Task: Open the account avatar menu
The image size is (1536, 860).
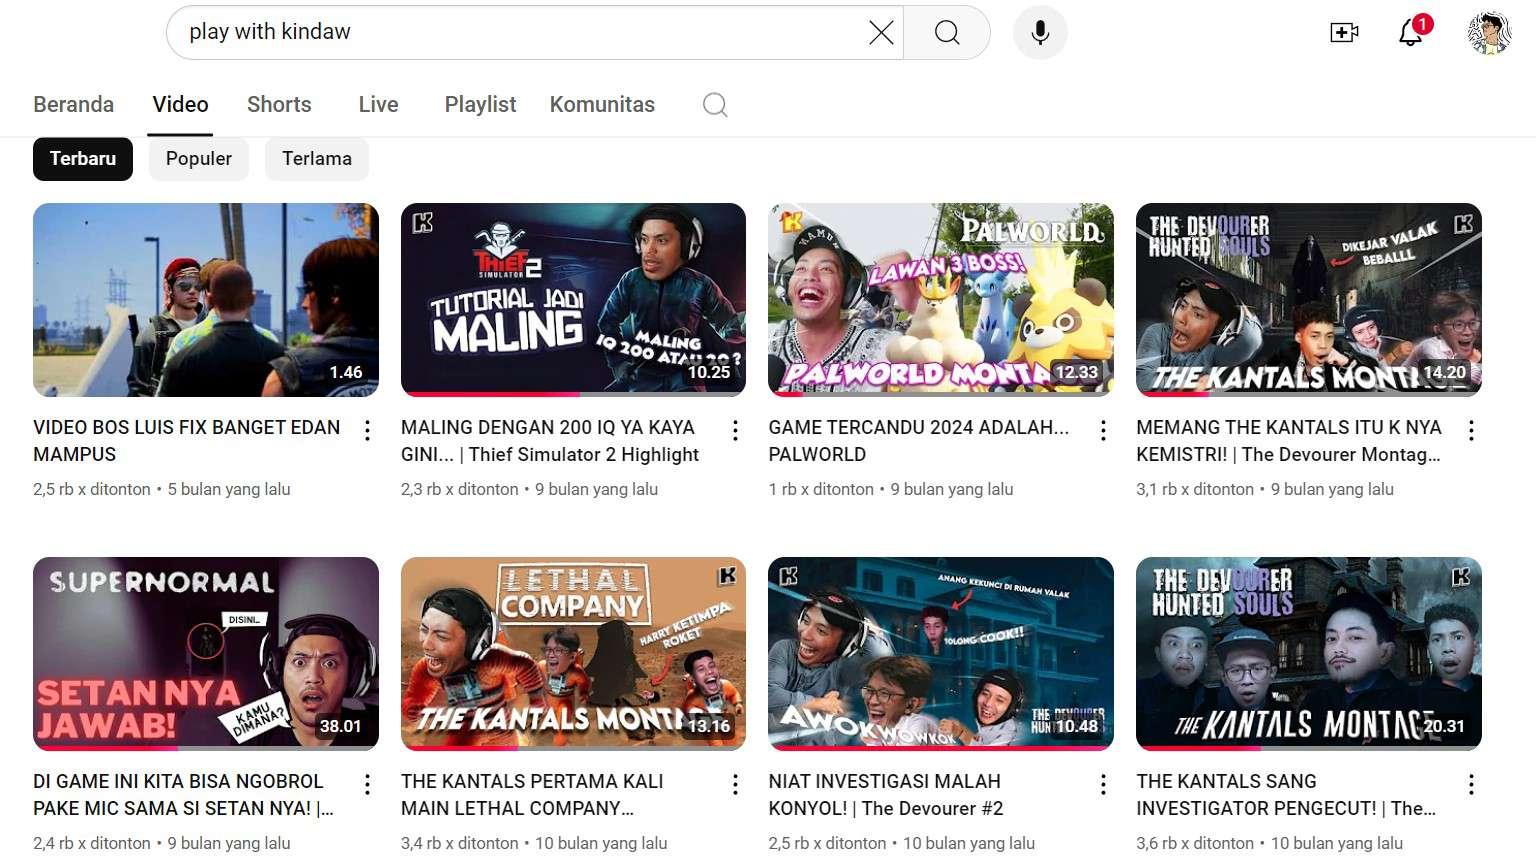Action: (1490, 32)
